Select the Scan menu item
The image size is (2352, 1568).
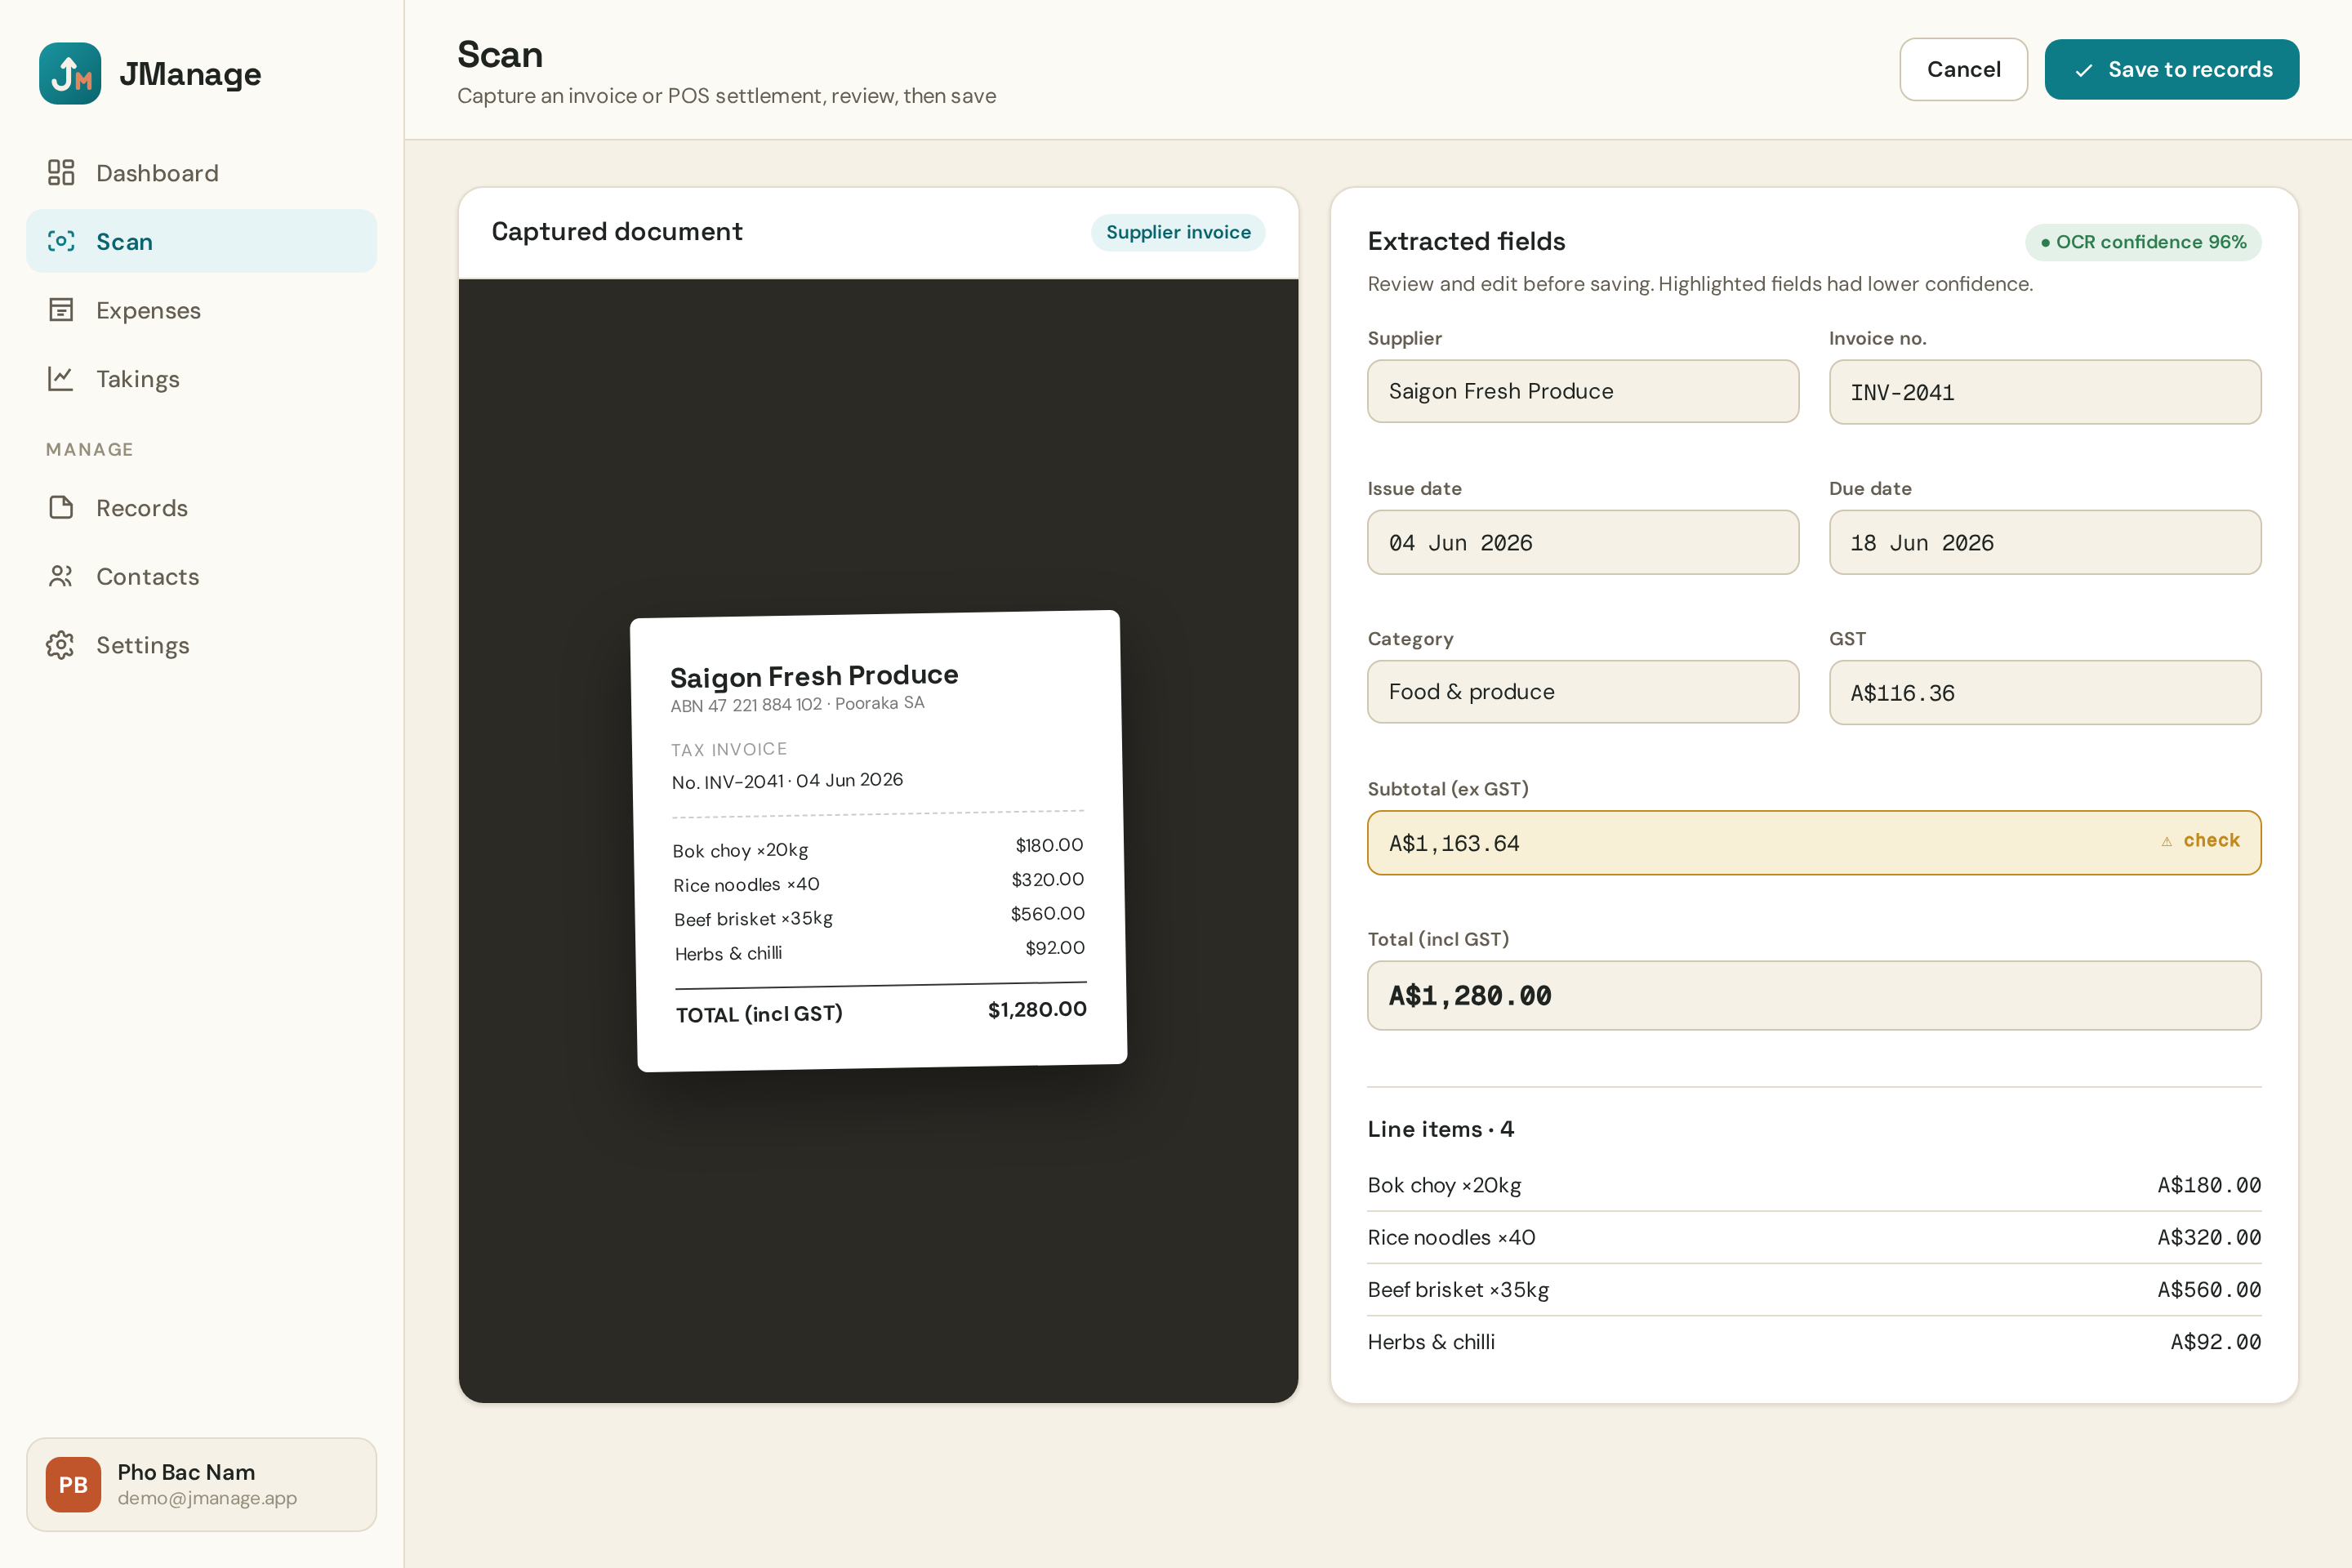[202, 241]
